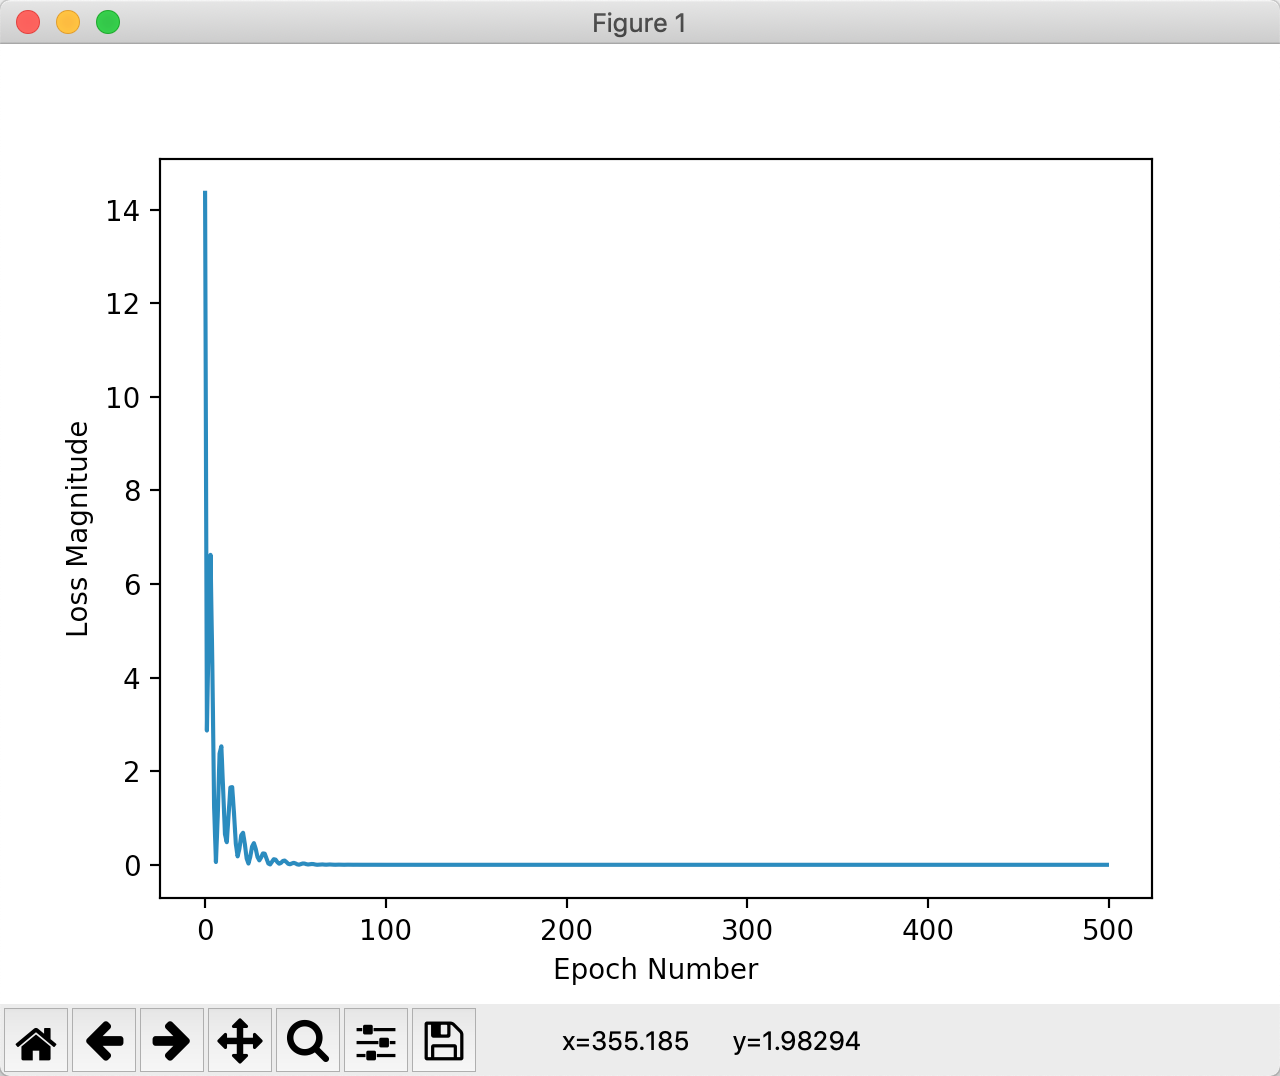Click the y-axis tick label 4
1280x1076 pixels.
pos(132,678)
